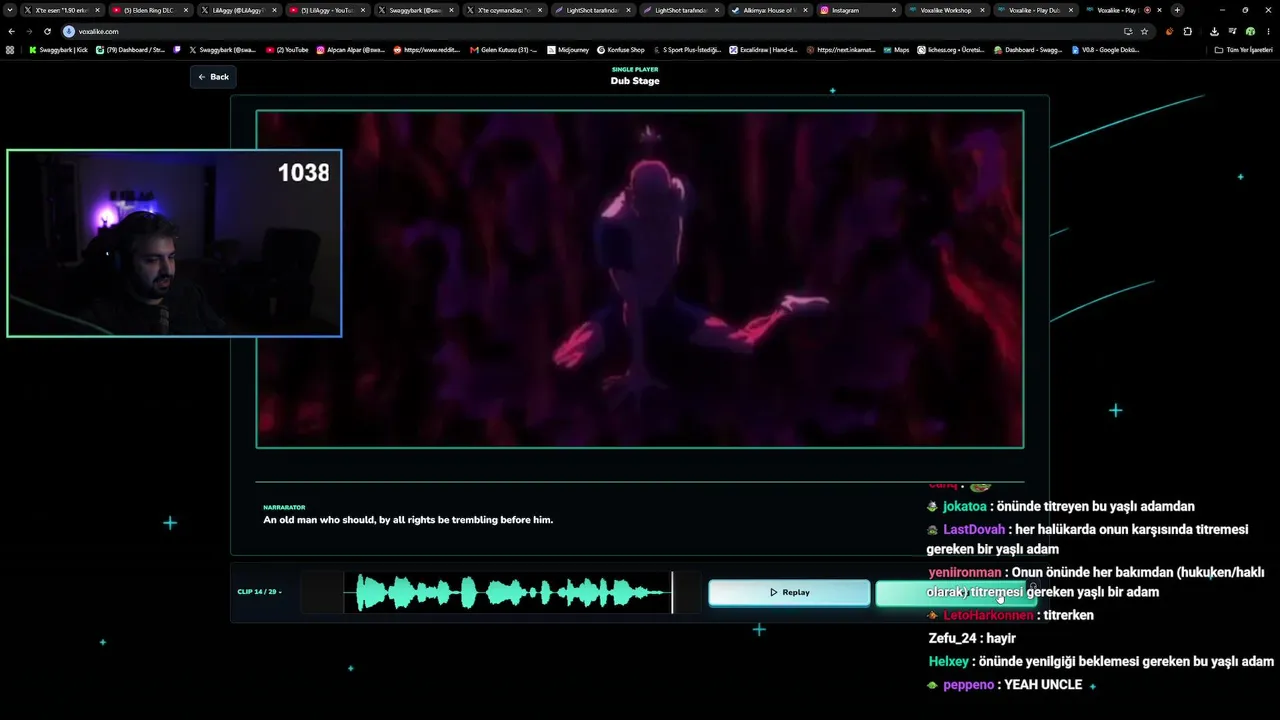Viewport: 1280px width, 720px height.
Task: Reload the voxalike.com page
Action: (x=47, y=31)
